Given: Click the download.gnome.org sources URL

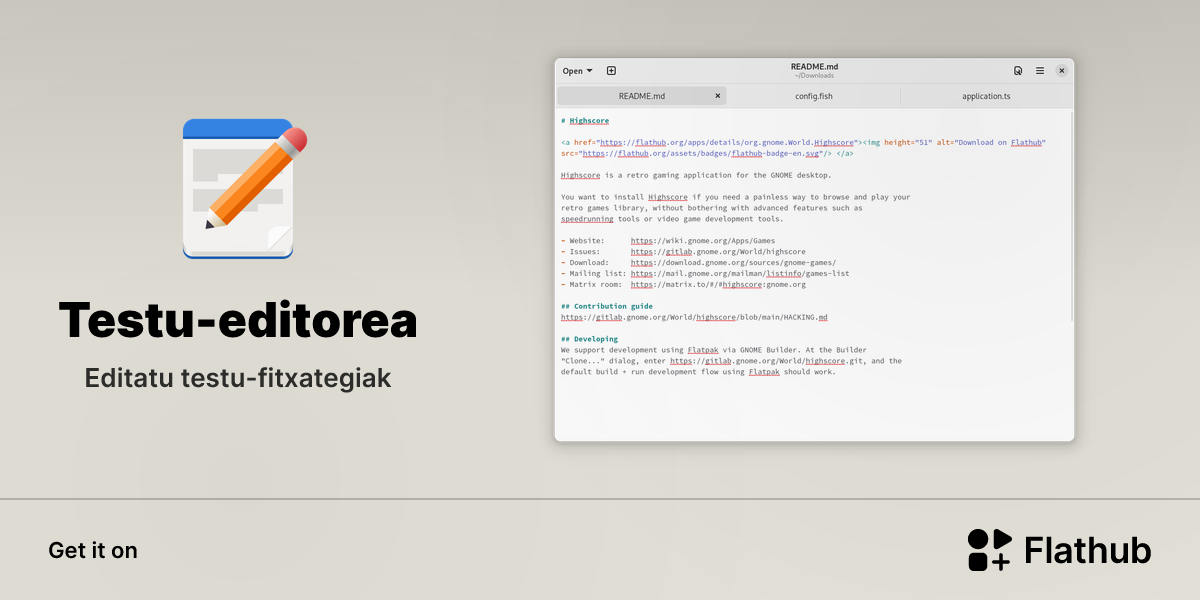Looking at the screenshot, I should (x=733, y=263).
